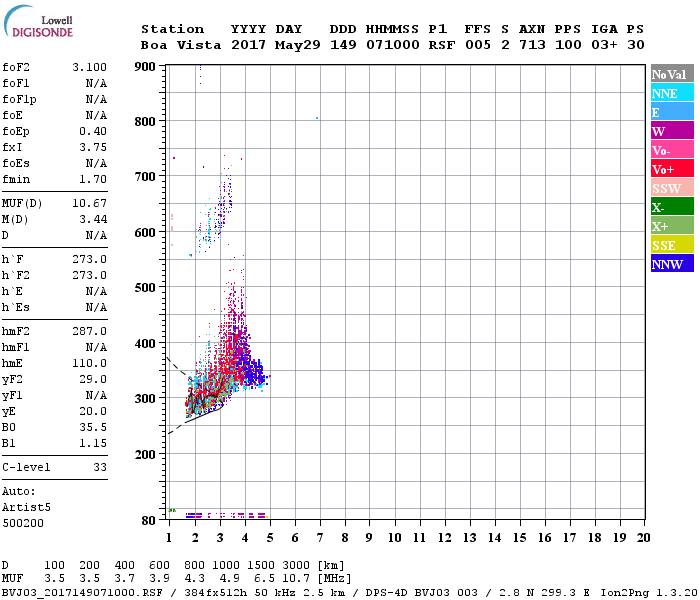Select the SSW light pink legend swatch
This screenshot has width=700, height=600.
[672, 188]
